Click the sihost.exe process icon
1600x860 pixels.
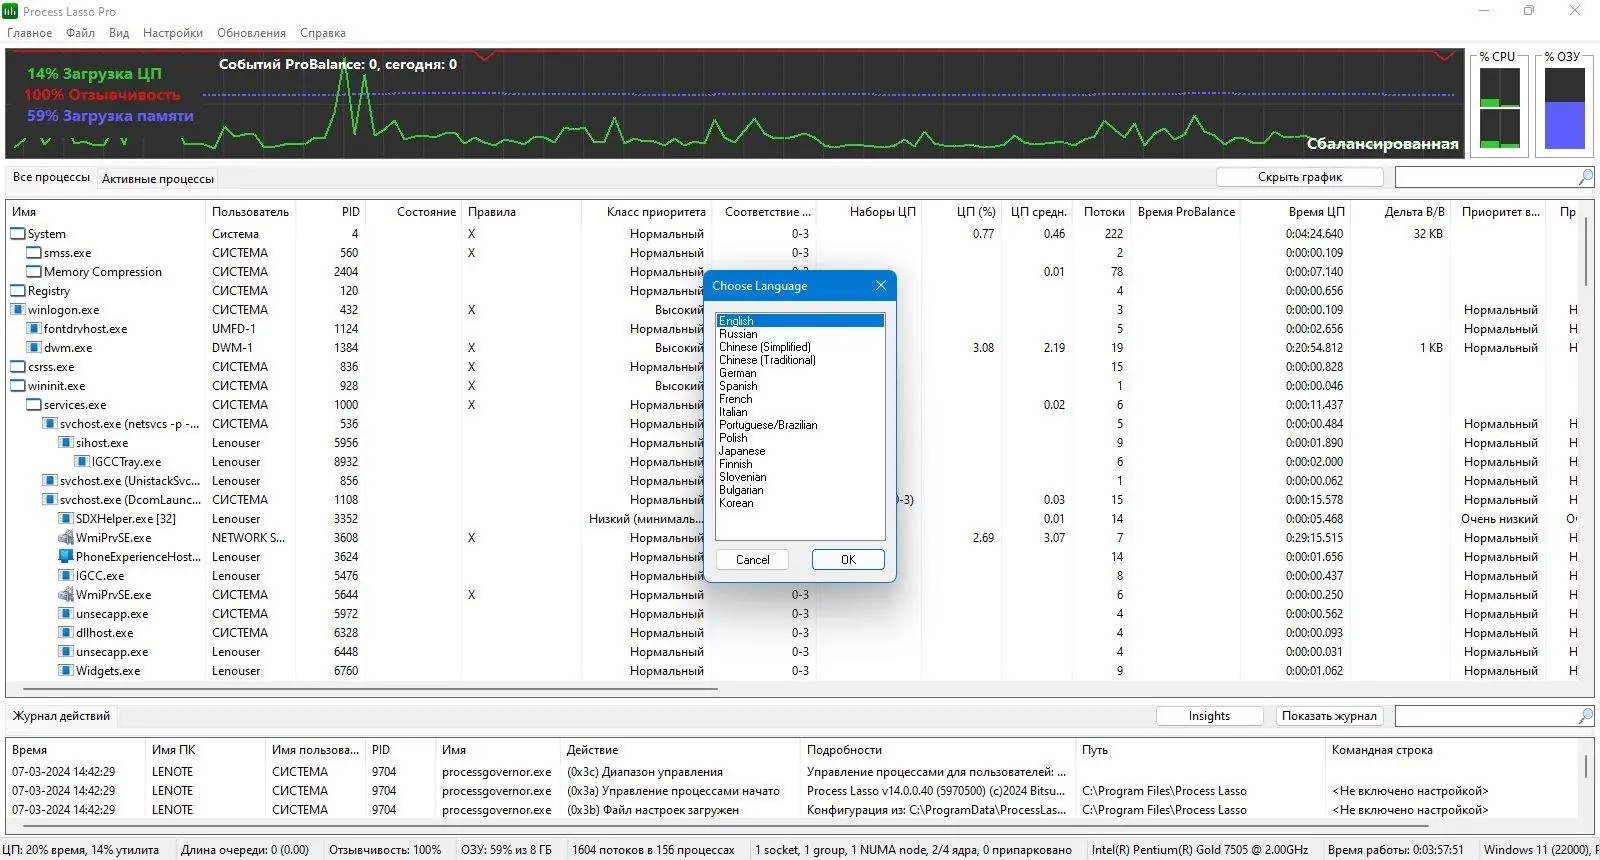tap(66, 443)
